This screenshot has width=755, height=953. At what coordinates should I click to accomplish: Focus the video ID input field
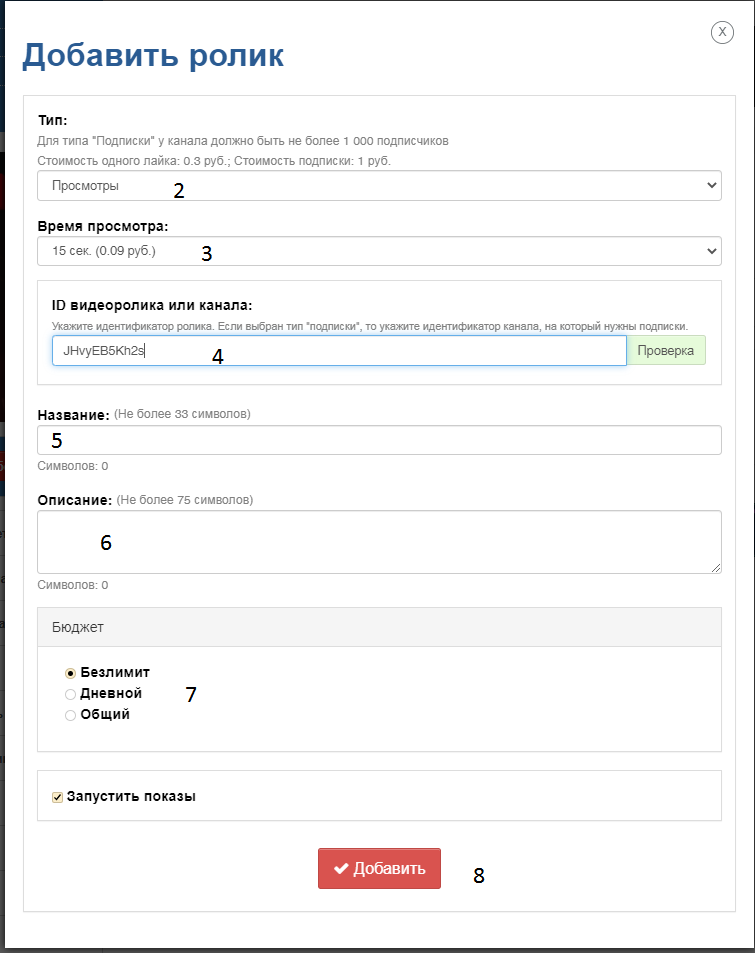339,351
